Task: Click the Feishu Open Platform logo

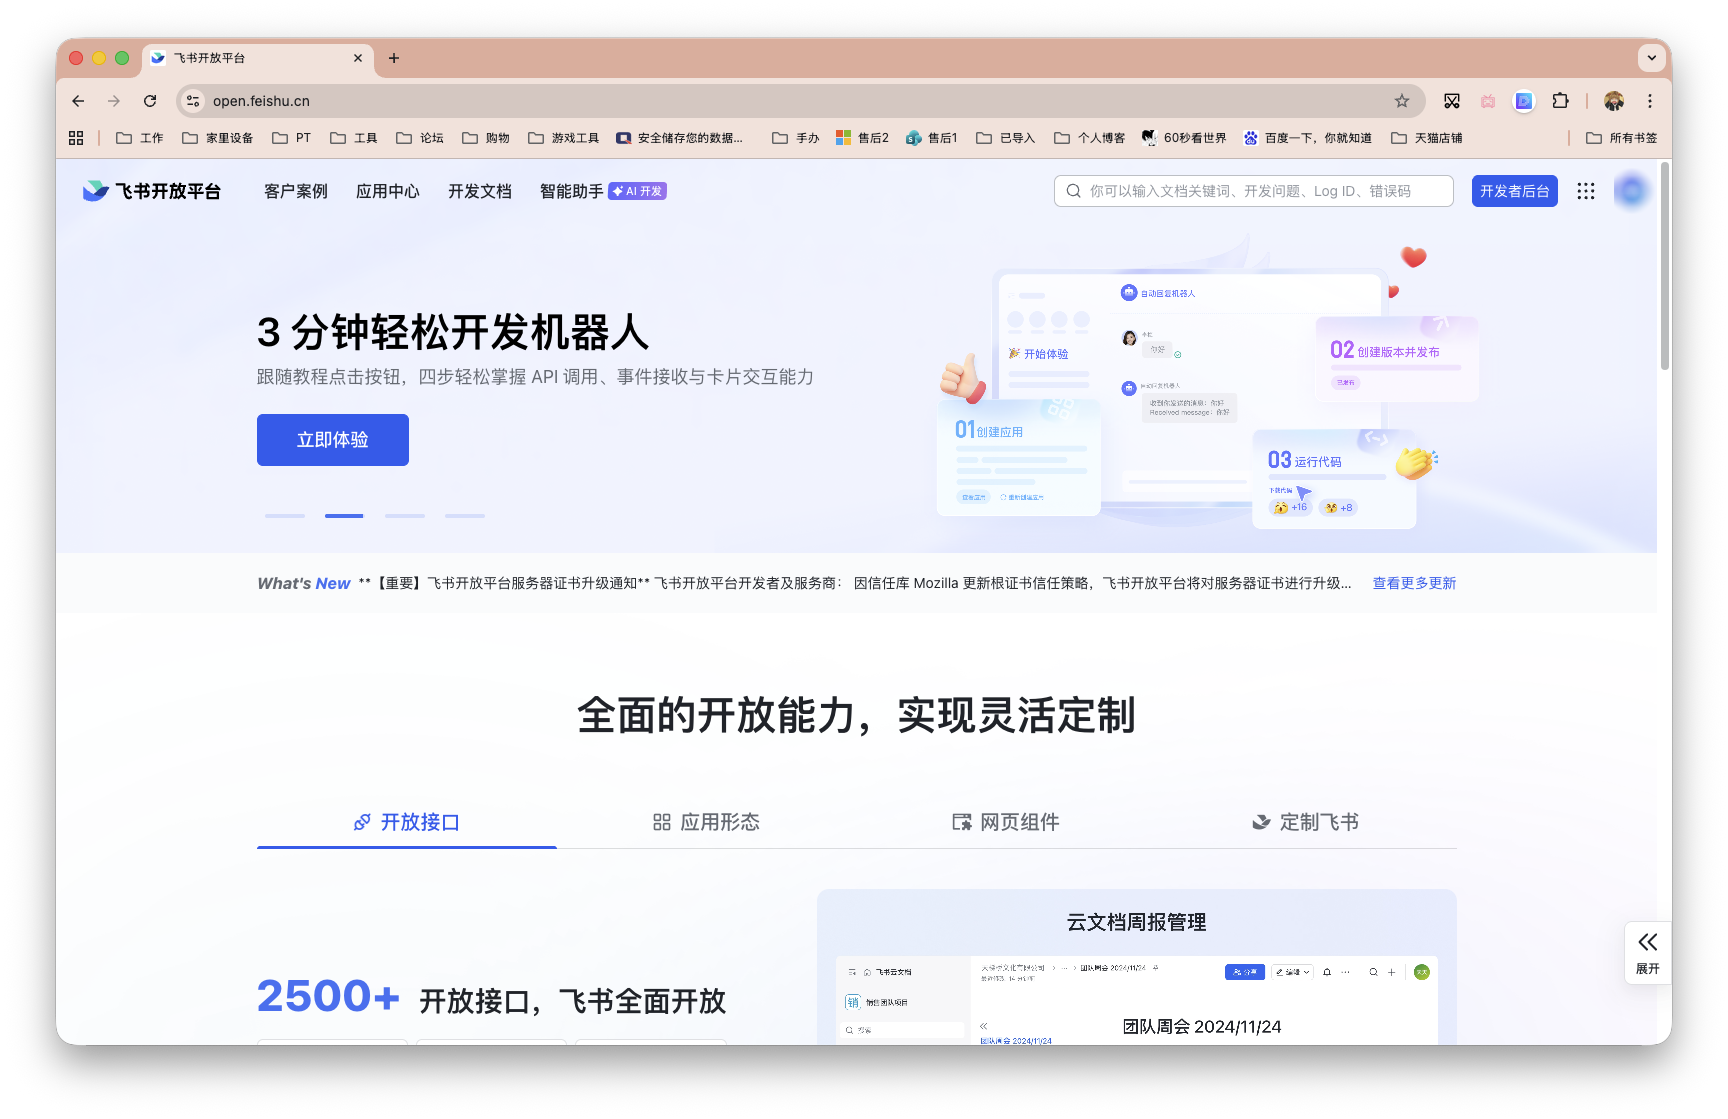Action: [x=151, y=191]
